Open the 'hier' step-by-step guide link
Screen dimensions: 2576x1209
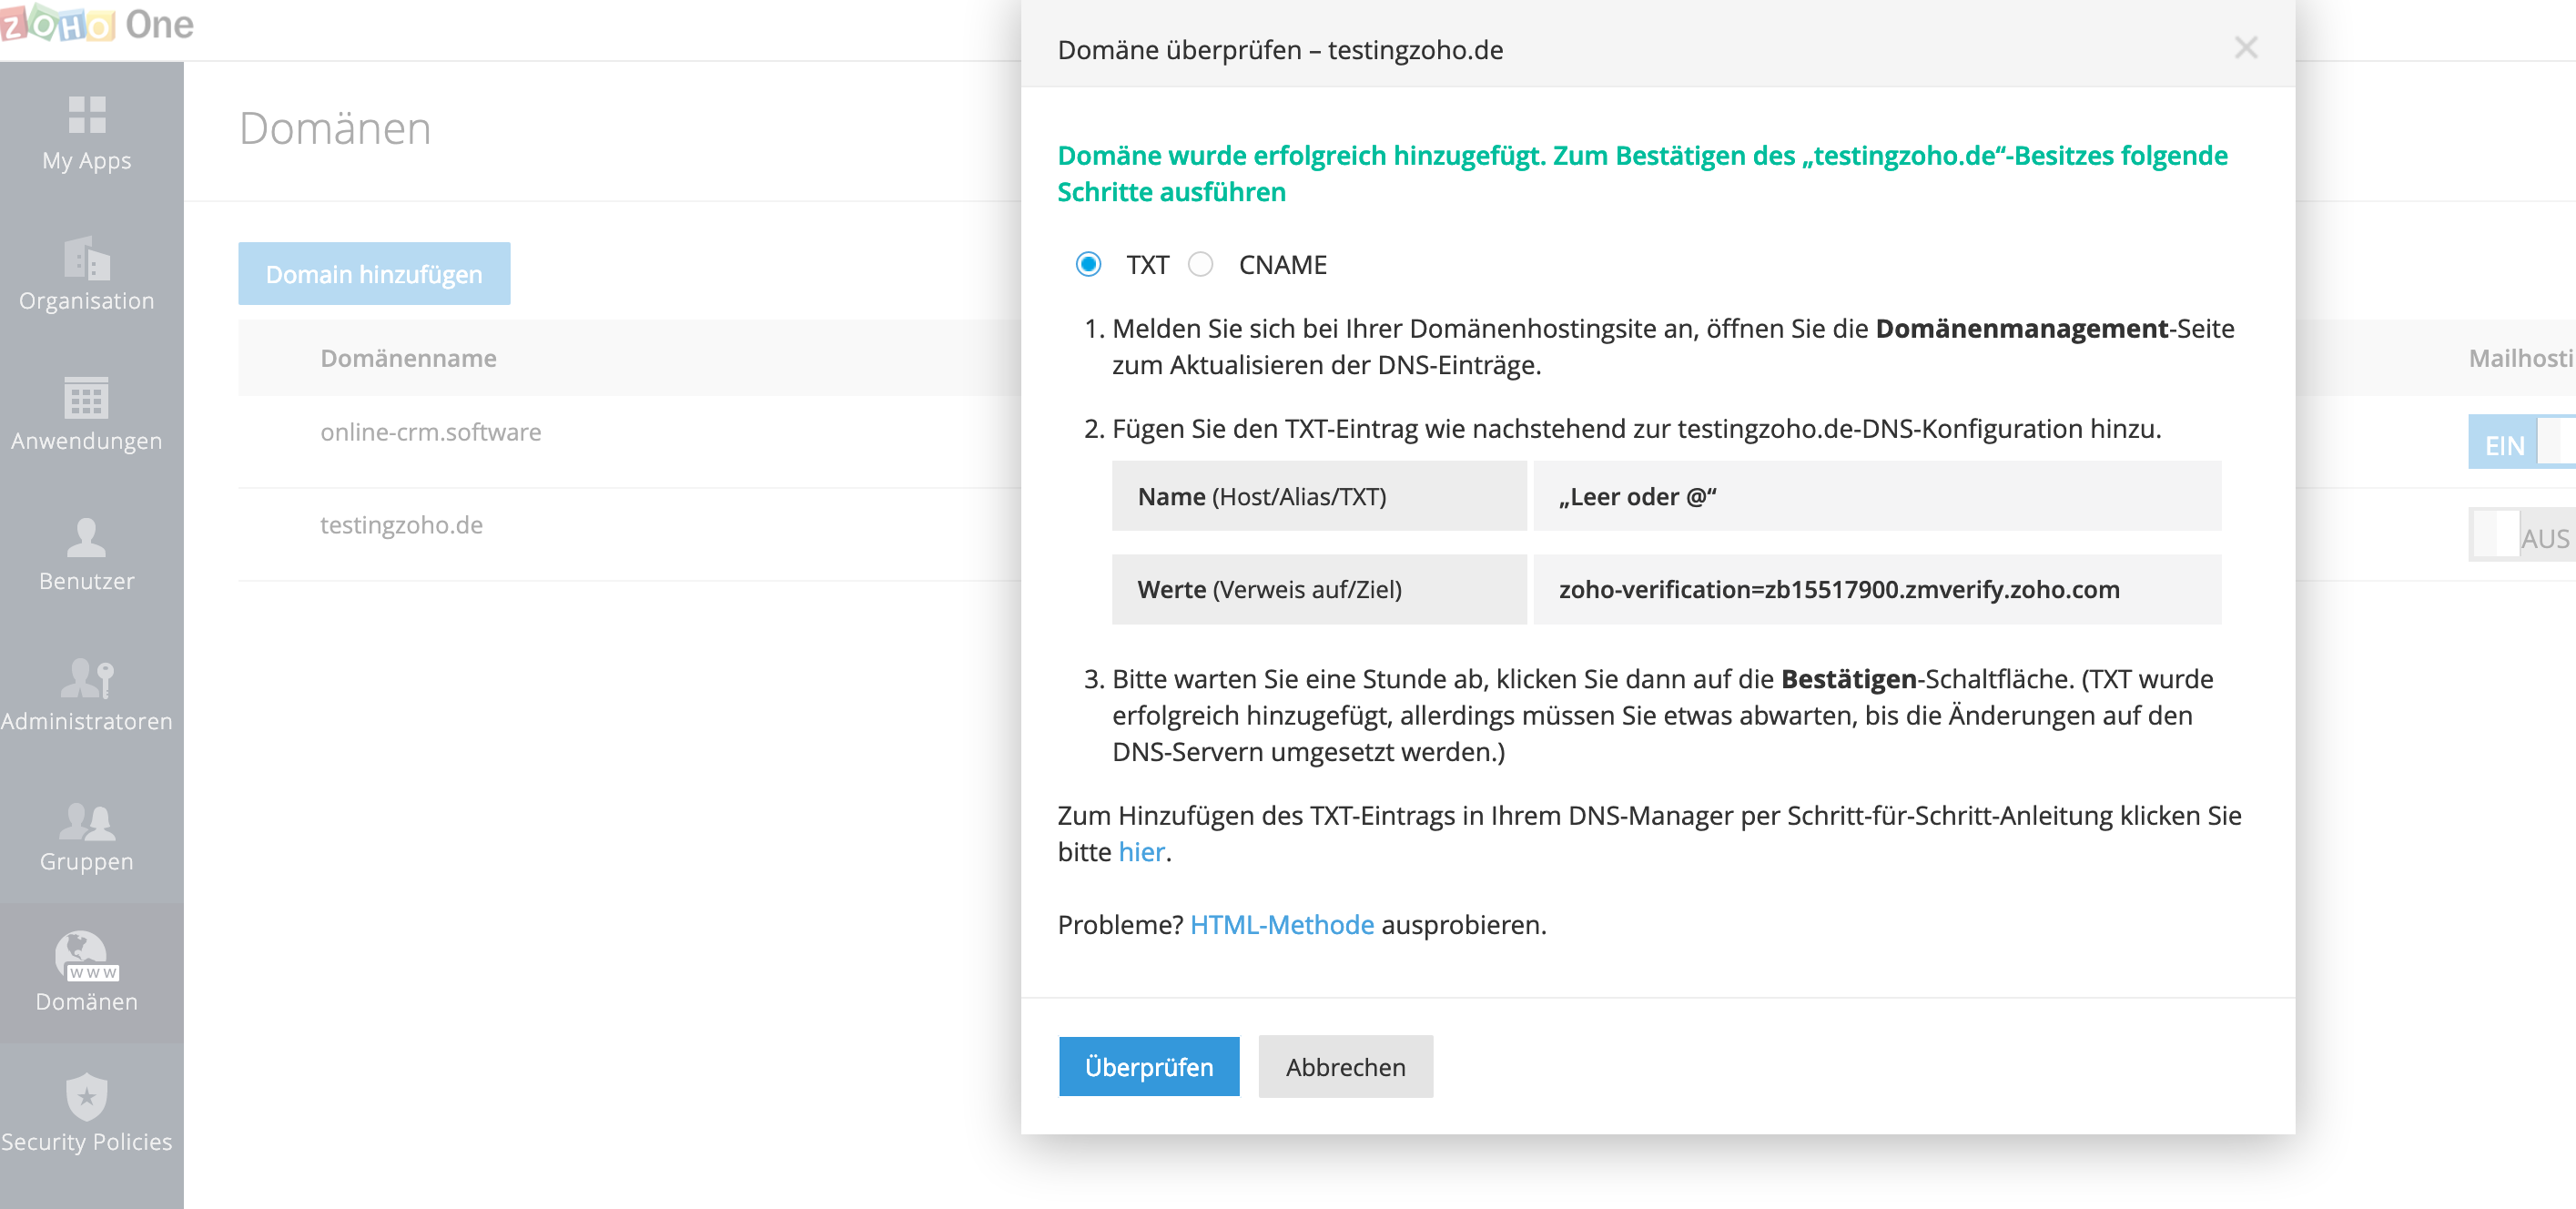click(1141, 852)
